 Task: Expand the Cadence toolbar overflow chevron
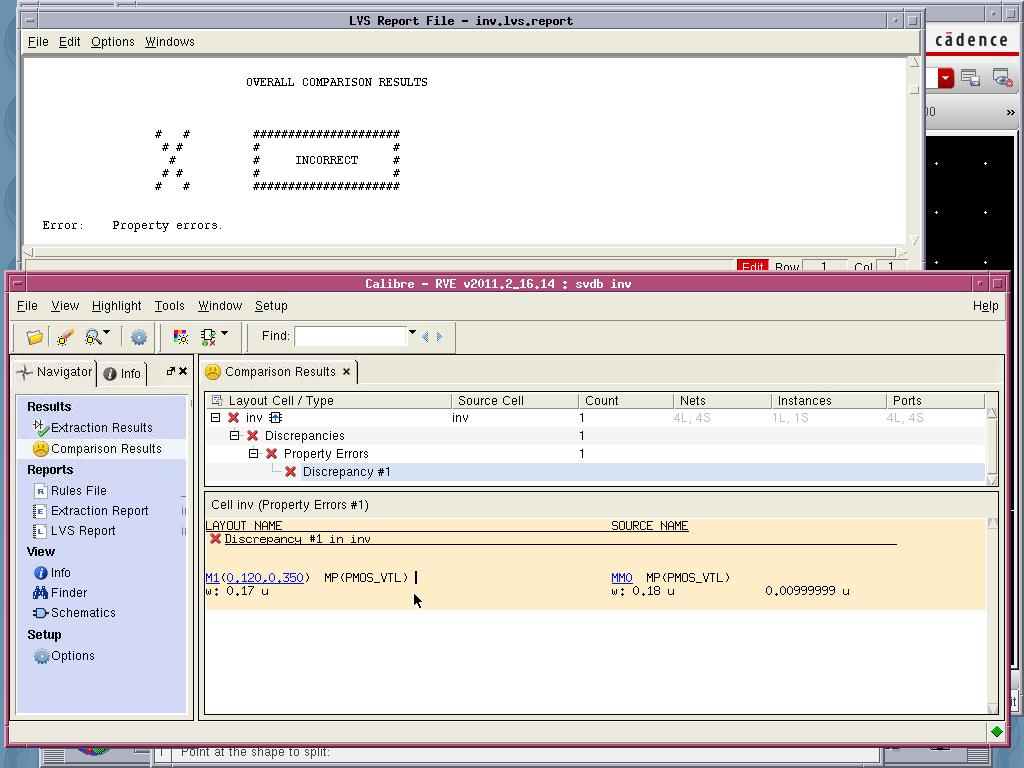pos(1010,112)
